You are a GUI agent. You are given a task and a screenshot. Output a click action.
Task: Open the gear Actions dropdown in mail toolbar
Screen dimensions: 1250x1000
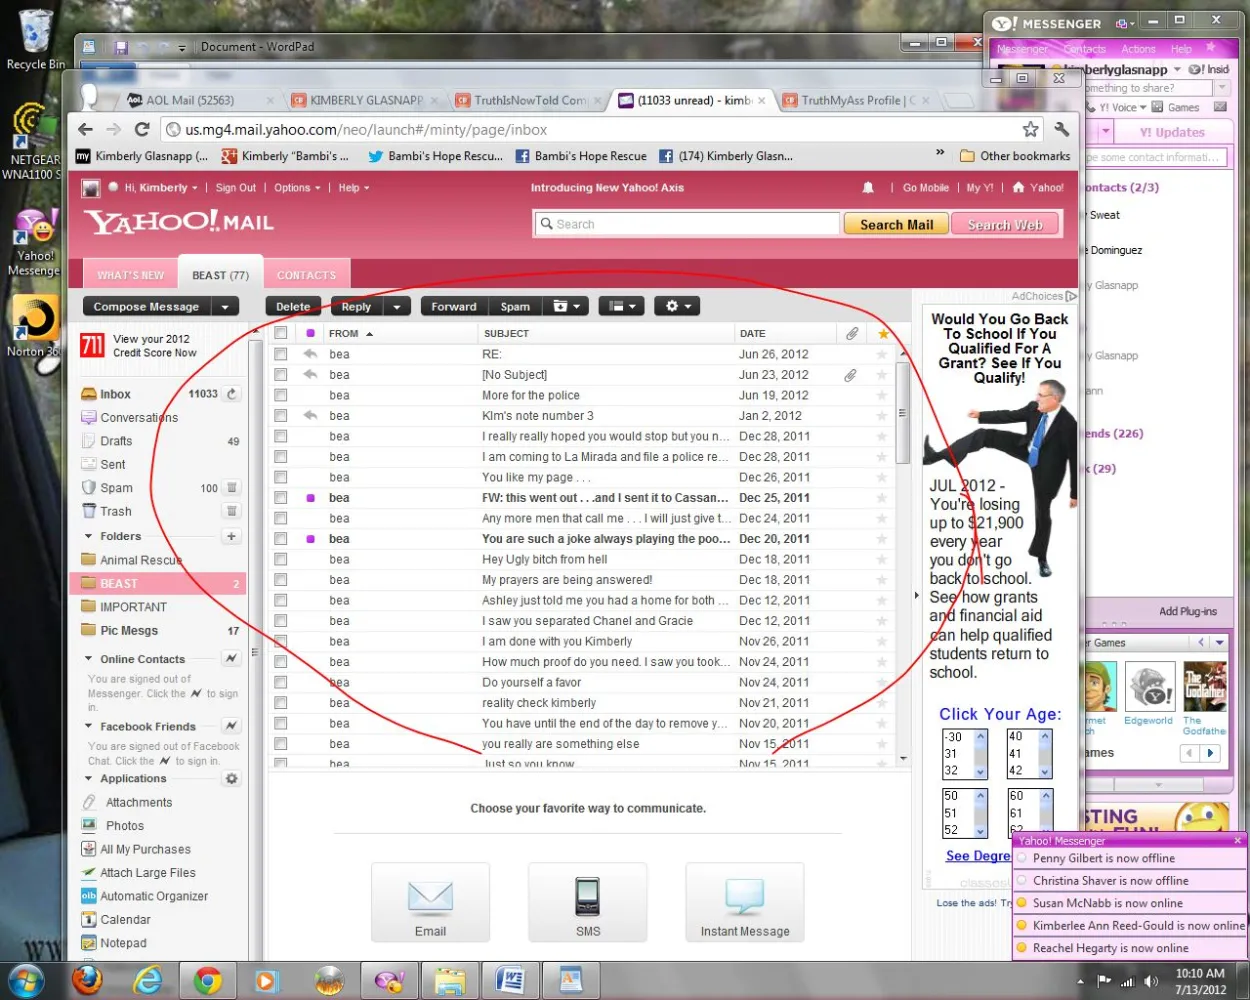677,307
